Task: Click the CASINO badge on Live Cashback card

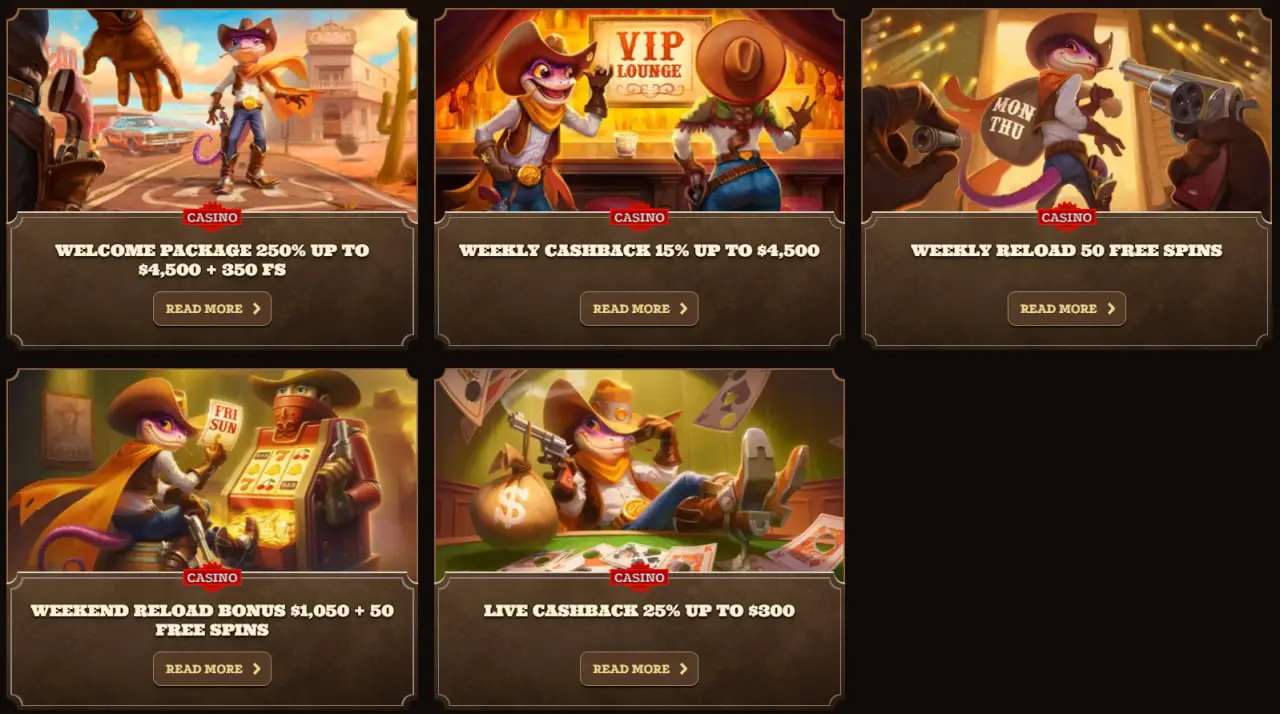Action: click(x=639, y=577)
